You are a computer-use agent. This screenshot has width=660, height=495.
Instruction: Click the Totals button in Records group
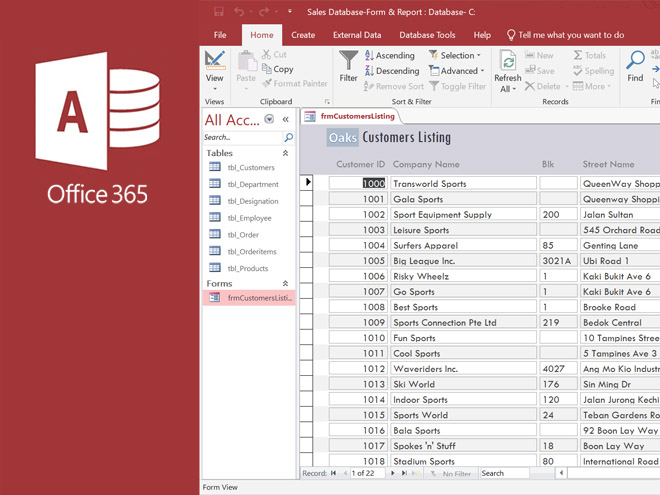pyautogui.click(x=590, y=56)
